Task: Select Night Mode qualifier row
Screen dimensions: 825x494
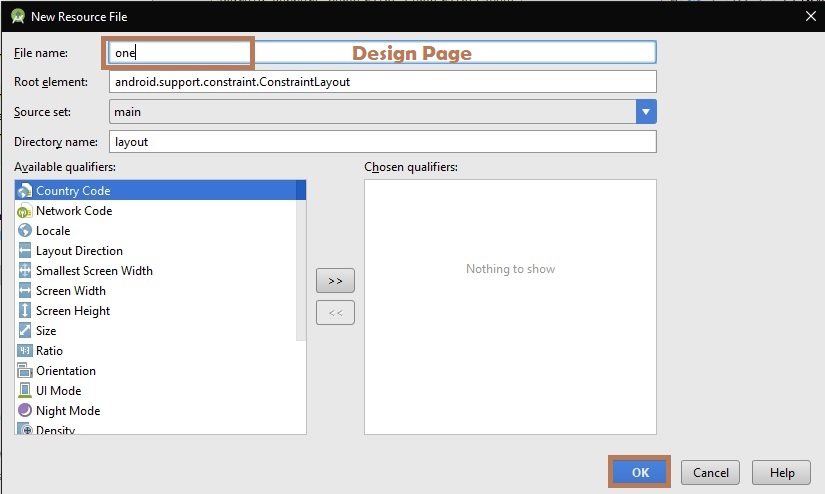Action: [160, 410]
